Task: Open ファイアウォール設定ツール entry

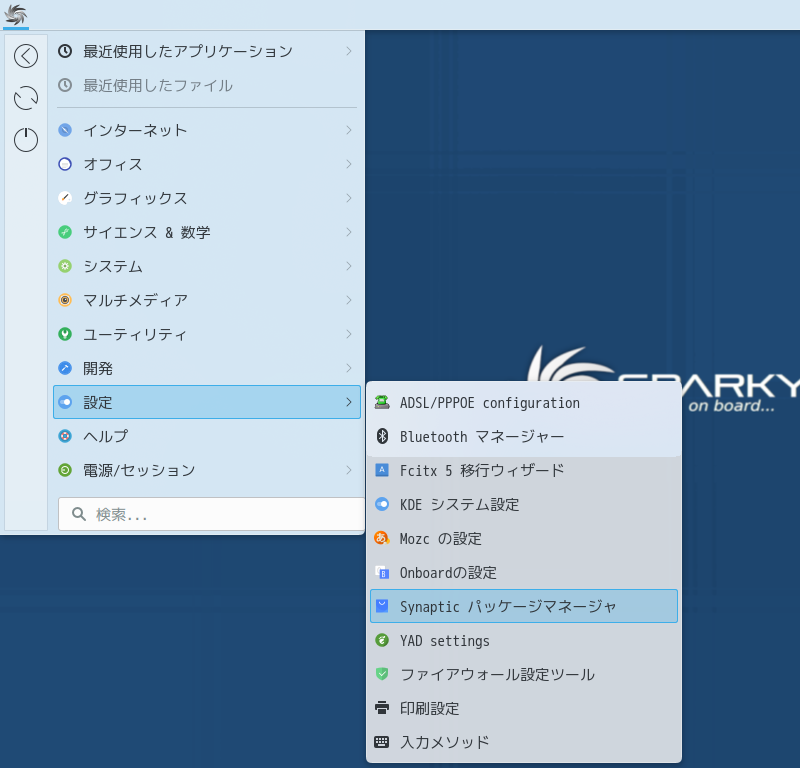Action: click(524, 674)
